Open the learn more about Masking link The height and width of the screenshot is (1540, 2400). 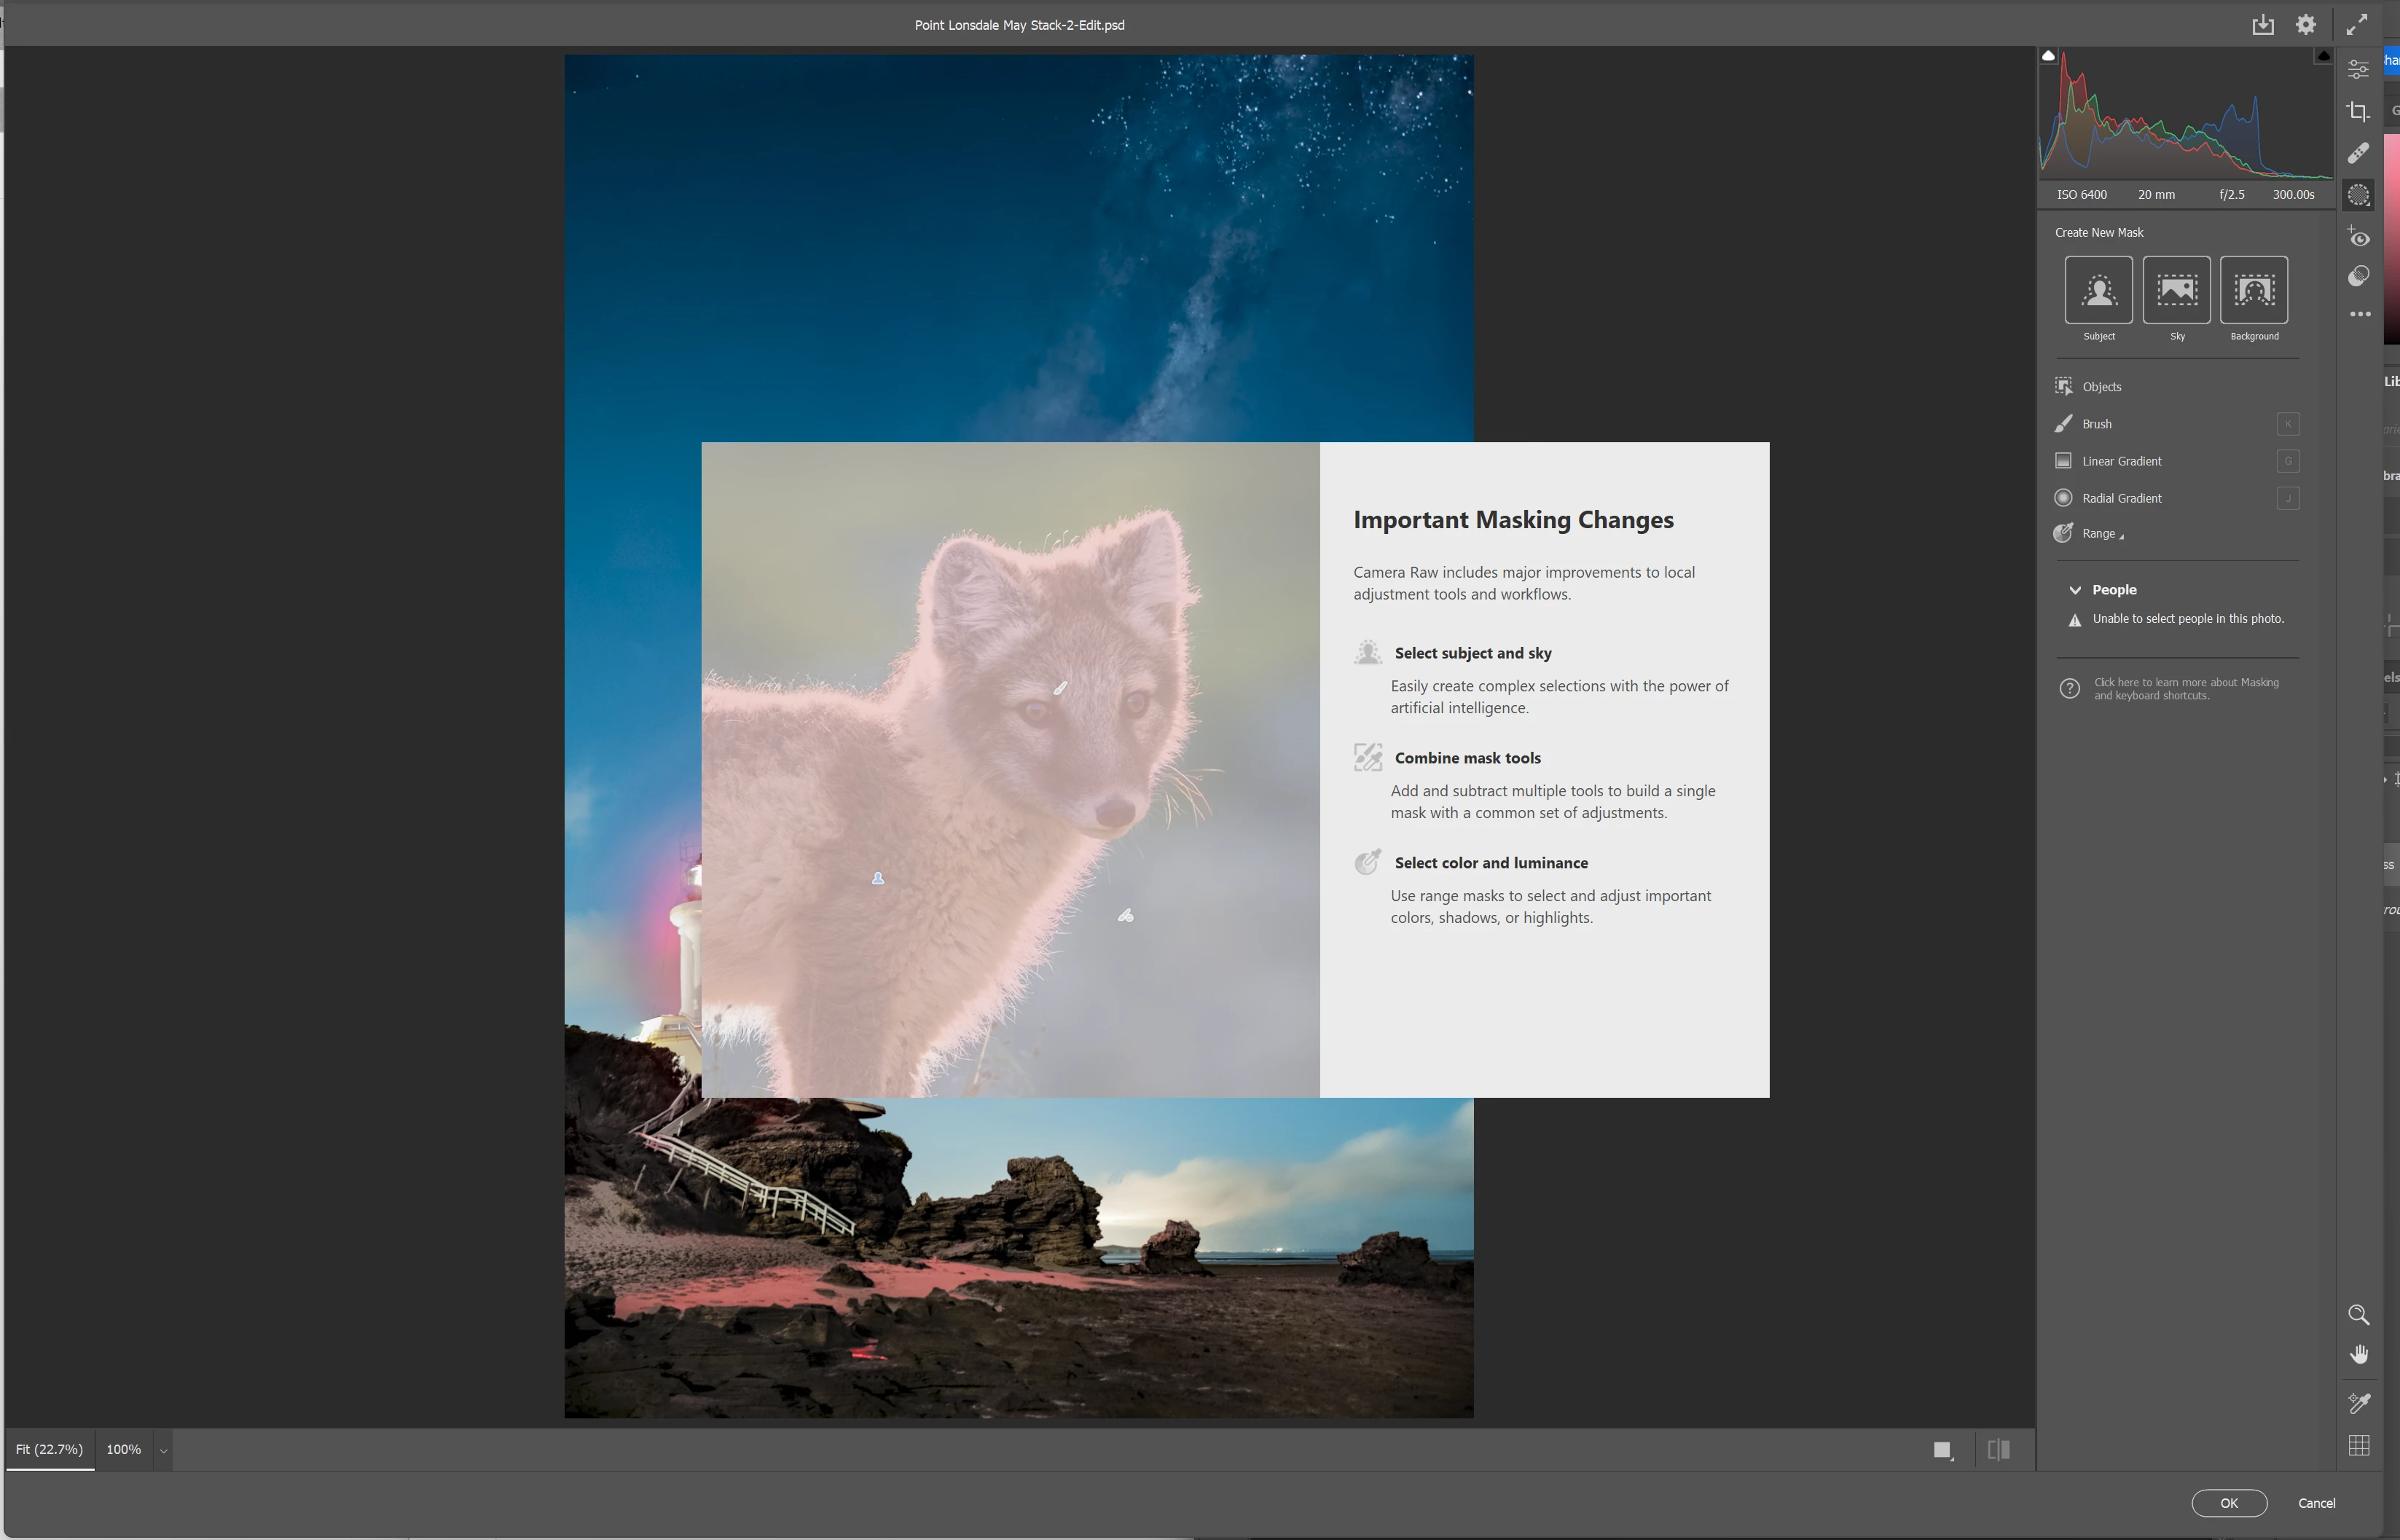(2186, 689)
